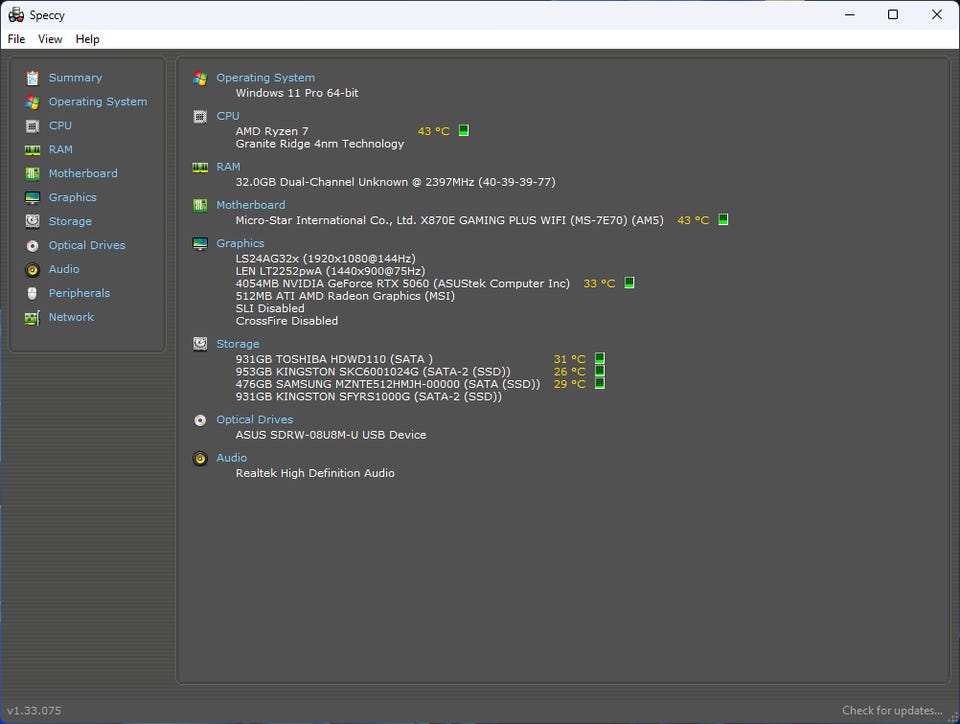The image size is (960, 724).
Task: Click the RAM icon in sidebar
Action: 32,150
